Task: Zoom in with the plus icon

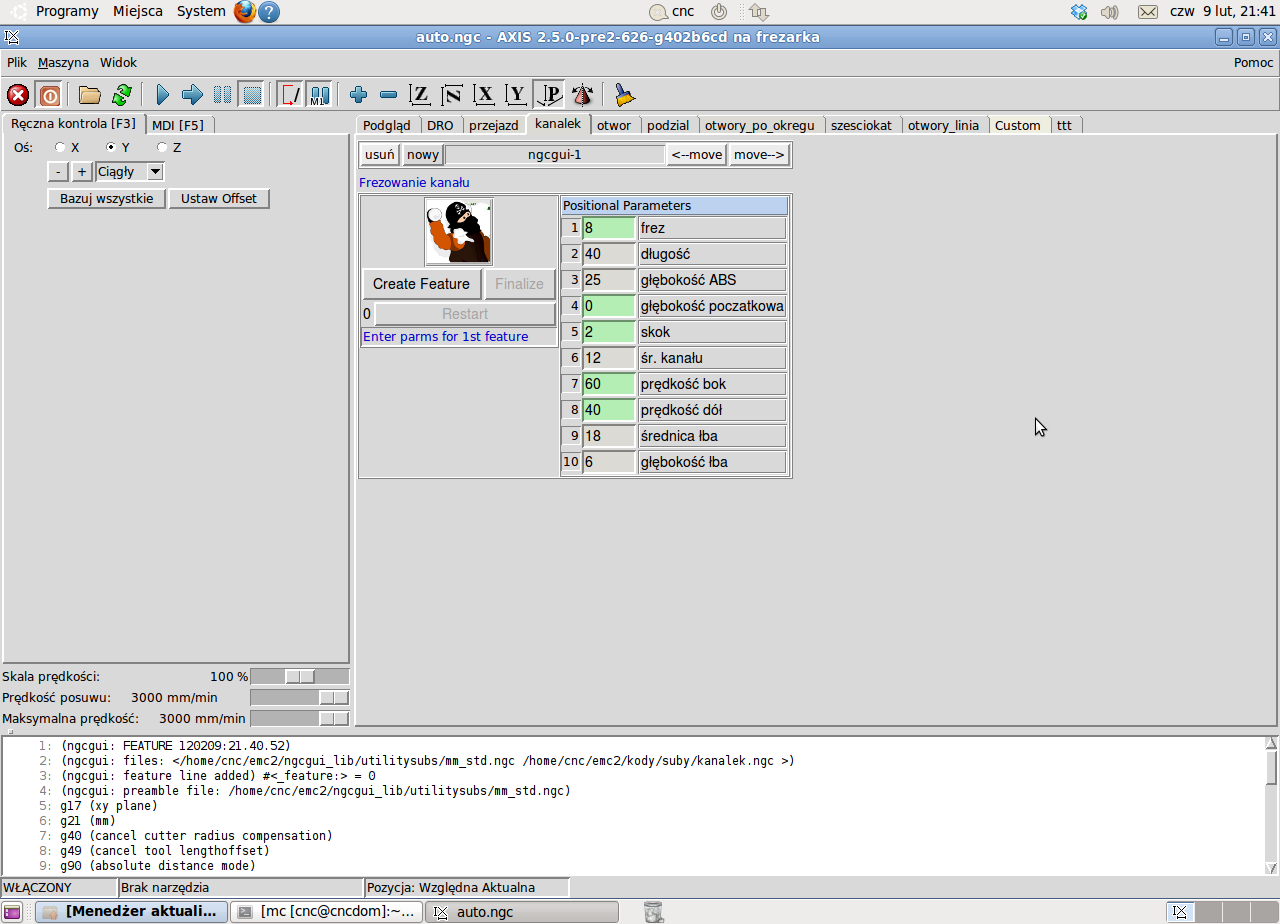Action: [x=359, y=95]
